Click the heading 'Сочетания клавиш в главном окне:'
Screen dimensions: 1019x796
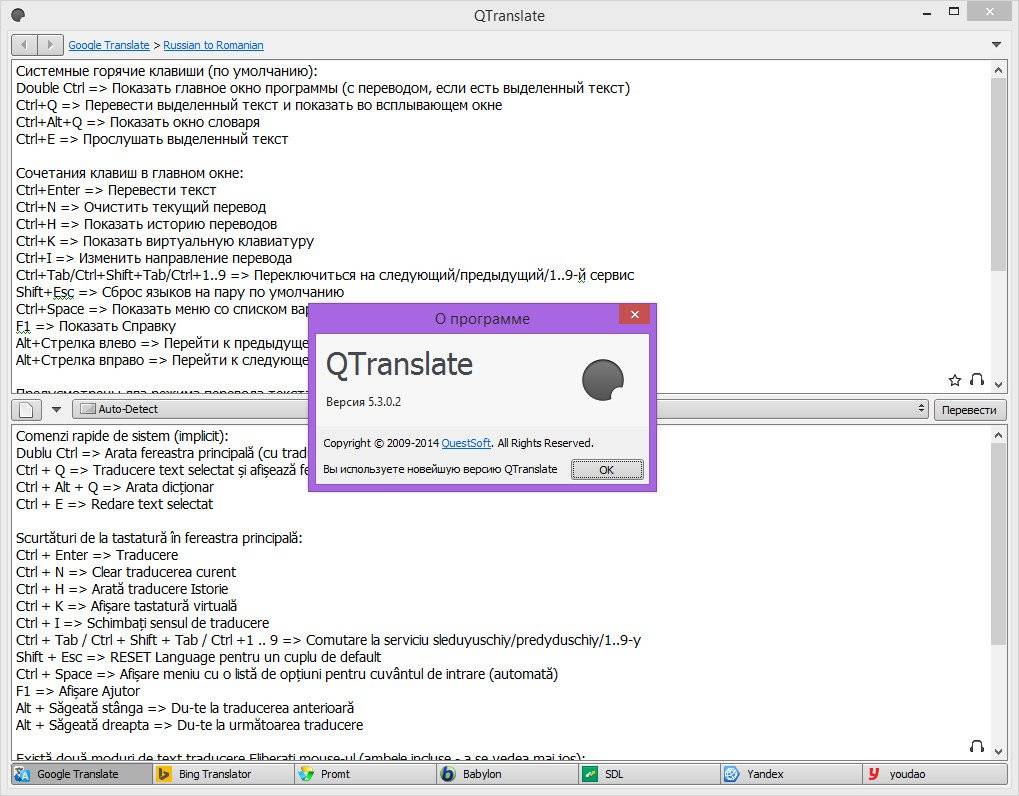point(130,173)
